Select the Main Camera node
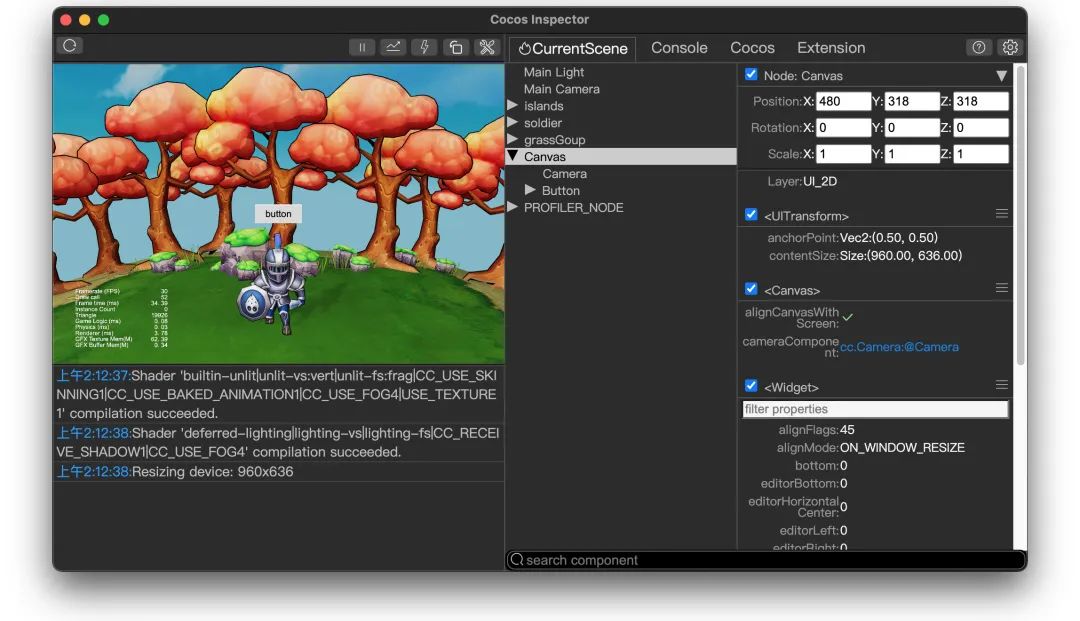Viewport: 1080px width, 621px height. click(x=561, y=89)
